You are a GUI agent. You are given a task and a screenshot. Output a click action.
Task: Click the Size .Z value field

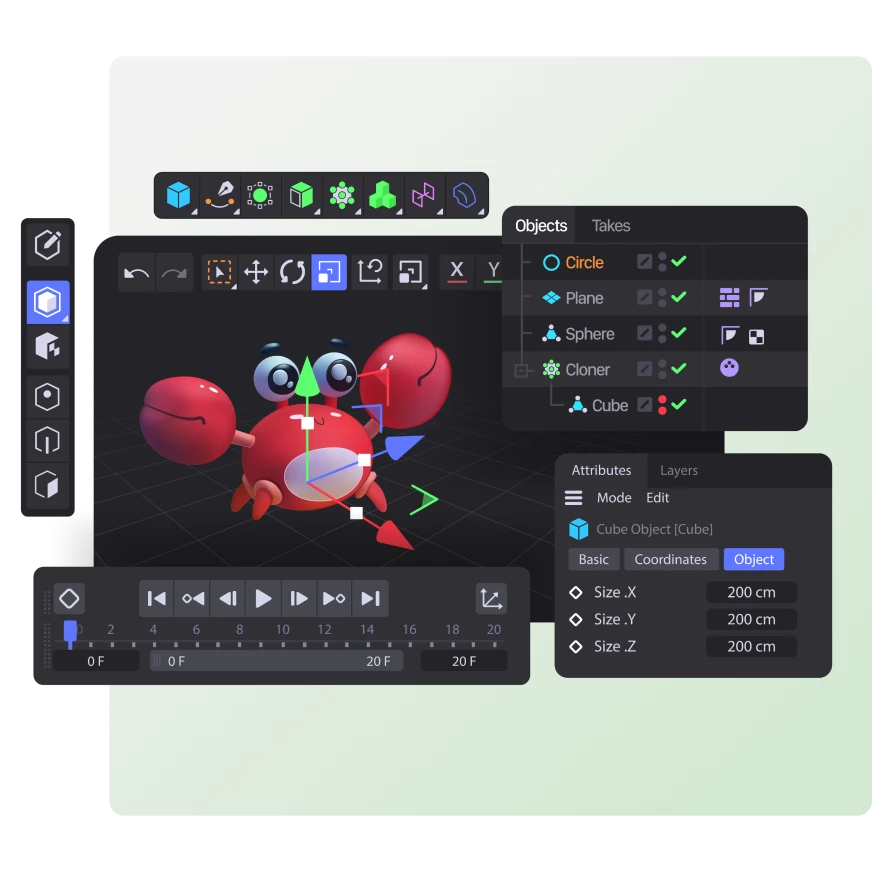[x=751, y=646]
